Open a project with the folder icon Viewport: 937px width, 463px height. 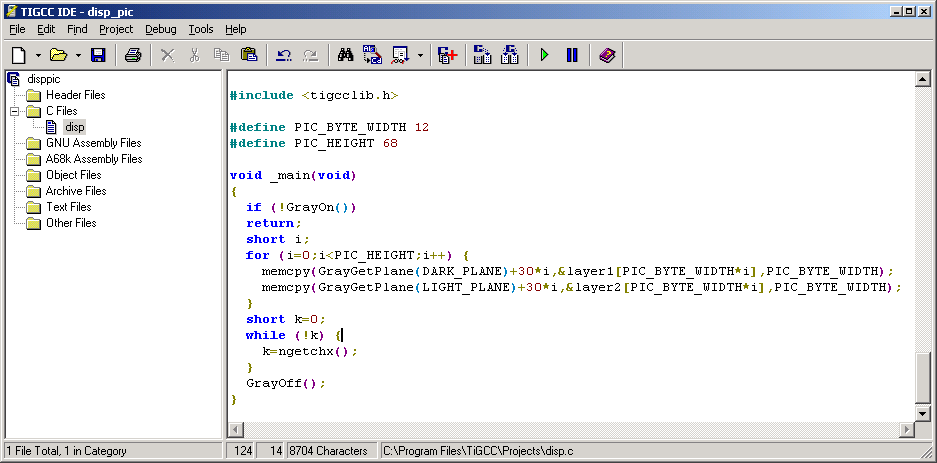tap(59, 56)
